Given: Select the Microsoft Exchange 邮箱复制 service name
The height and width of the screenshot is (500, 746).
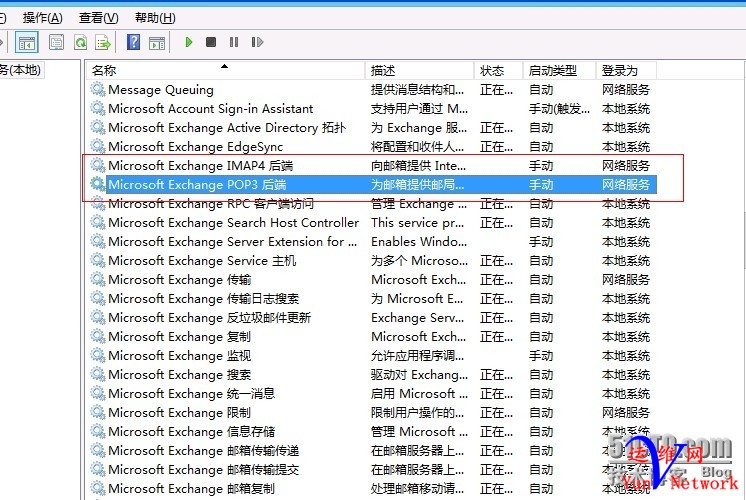Looking at the screenshot, I should [x=192, y=489].
